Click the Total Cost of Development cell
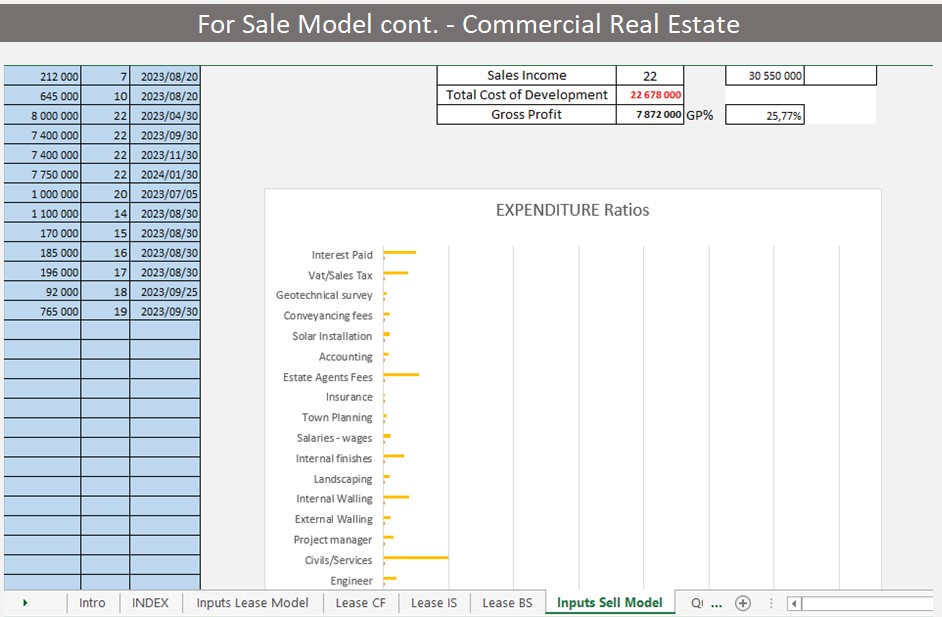942x617 pixels. [526, 95]
